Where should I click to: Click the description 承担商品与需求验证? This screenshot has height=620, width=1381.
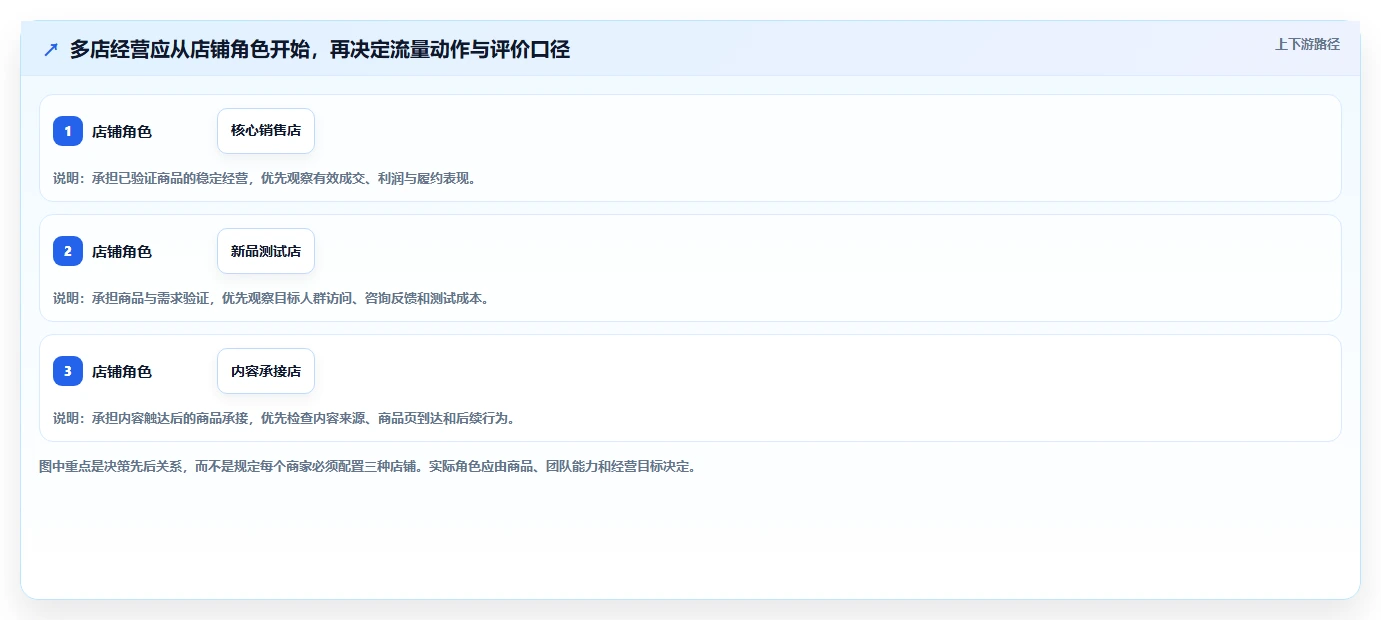[x=272, y=298]
